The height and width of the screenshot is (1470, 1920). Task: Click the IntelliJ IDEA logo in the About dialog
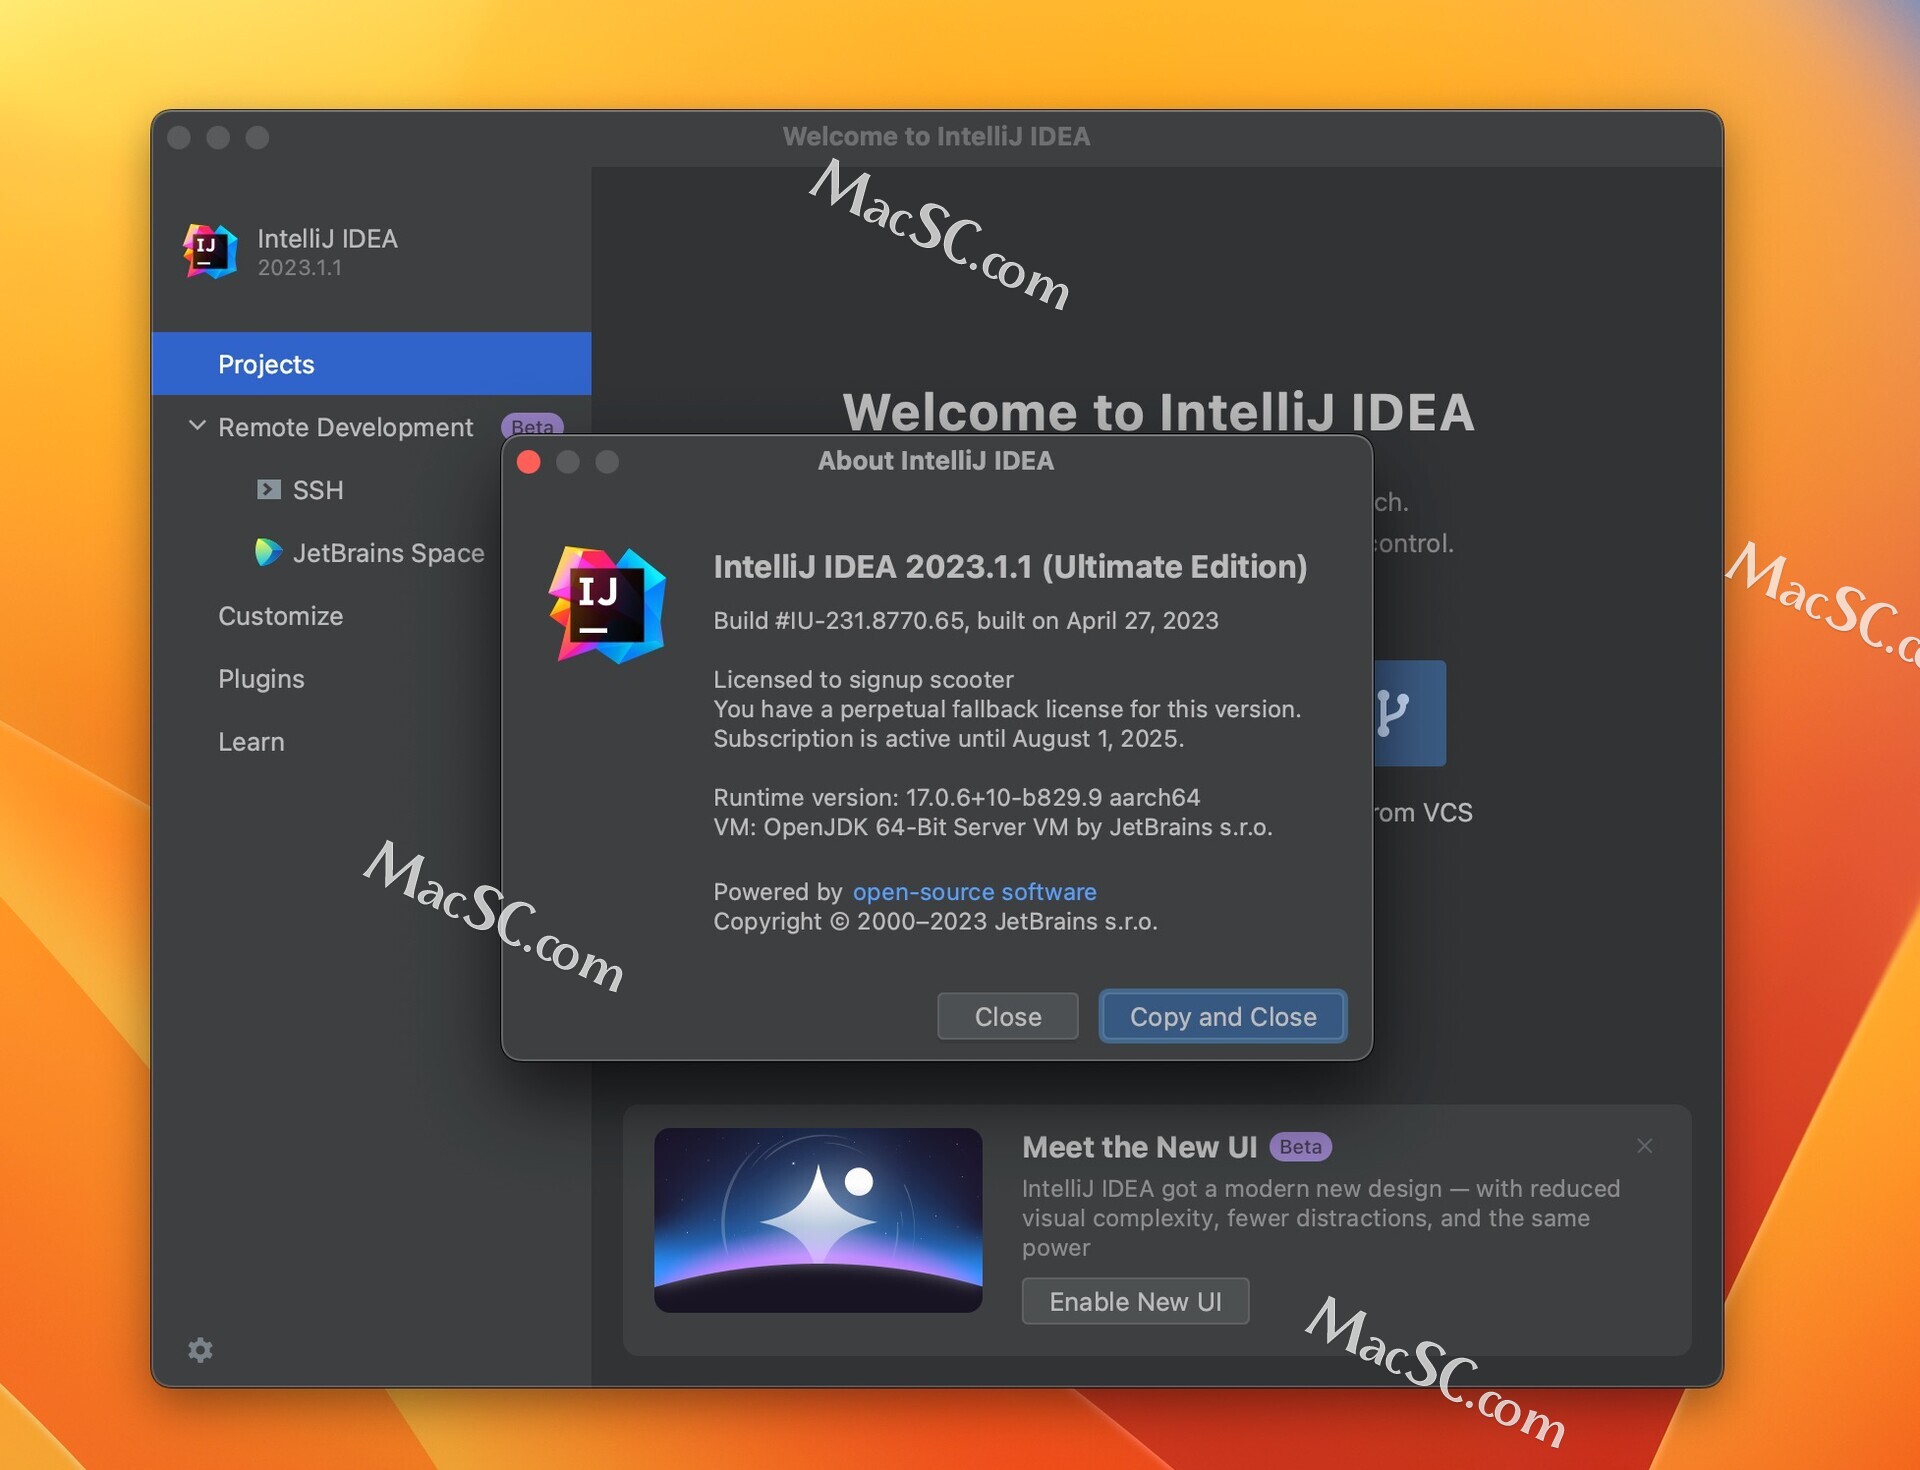(607, 604)
